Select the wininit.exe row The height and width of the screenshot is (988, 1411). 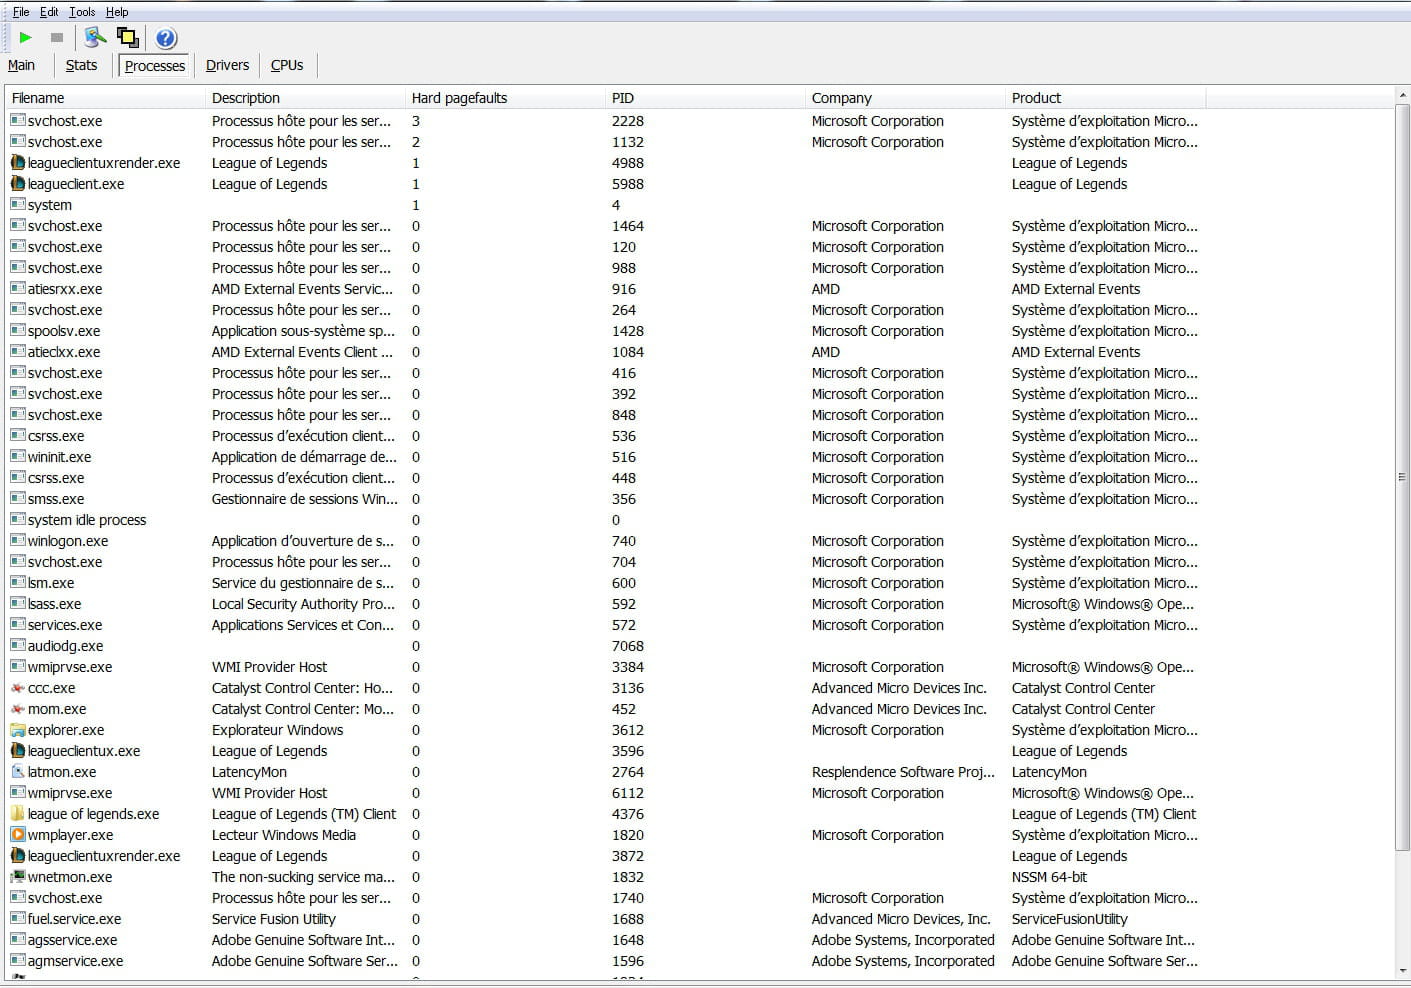(700, 457)
